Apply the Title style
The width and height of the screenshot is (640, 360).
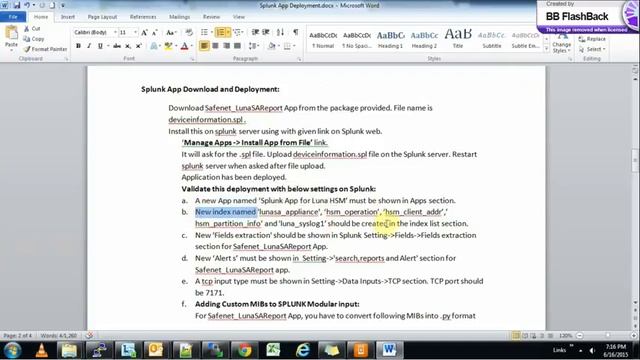click(458, 40)
